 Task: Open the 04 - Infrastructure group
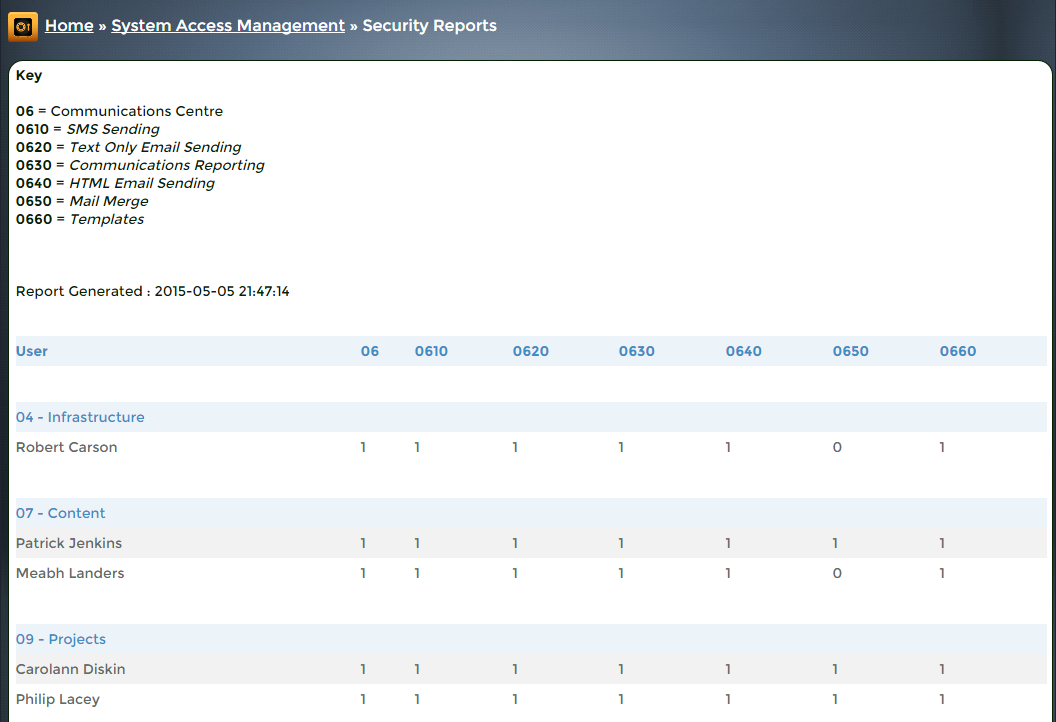coord(80,417)
